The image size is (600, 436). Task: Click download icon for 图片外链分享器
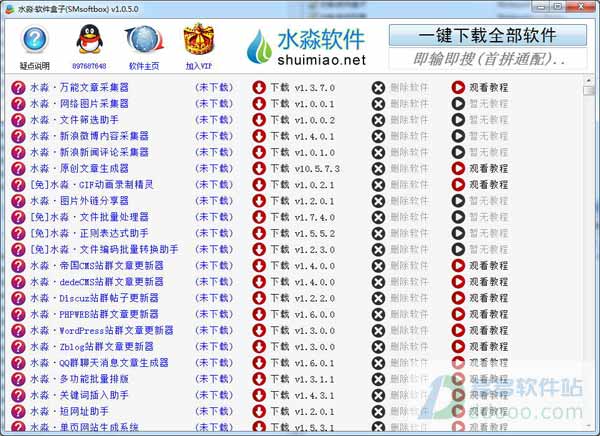tap(259, 201)
